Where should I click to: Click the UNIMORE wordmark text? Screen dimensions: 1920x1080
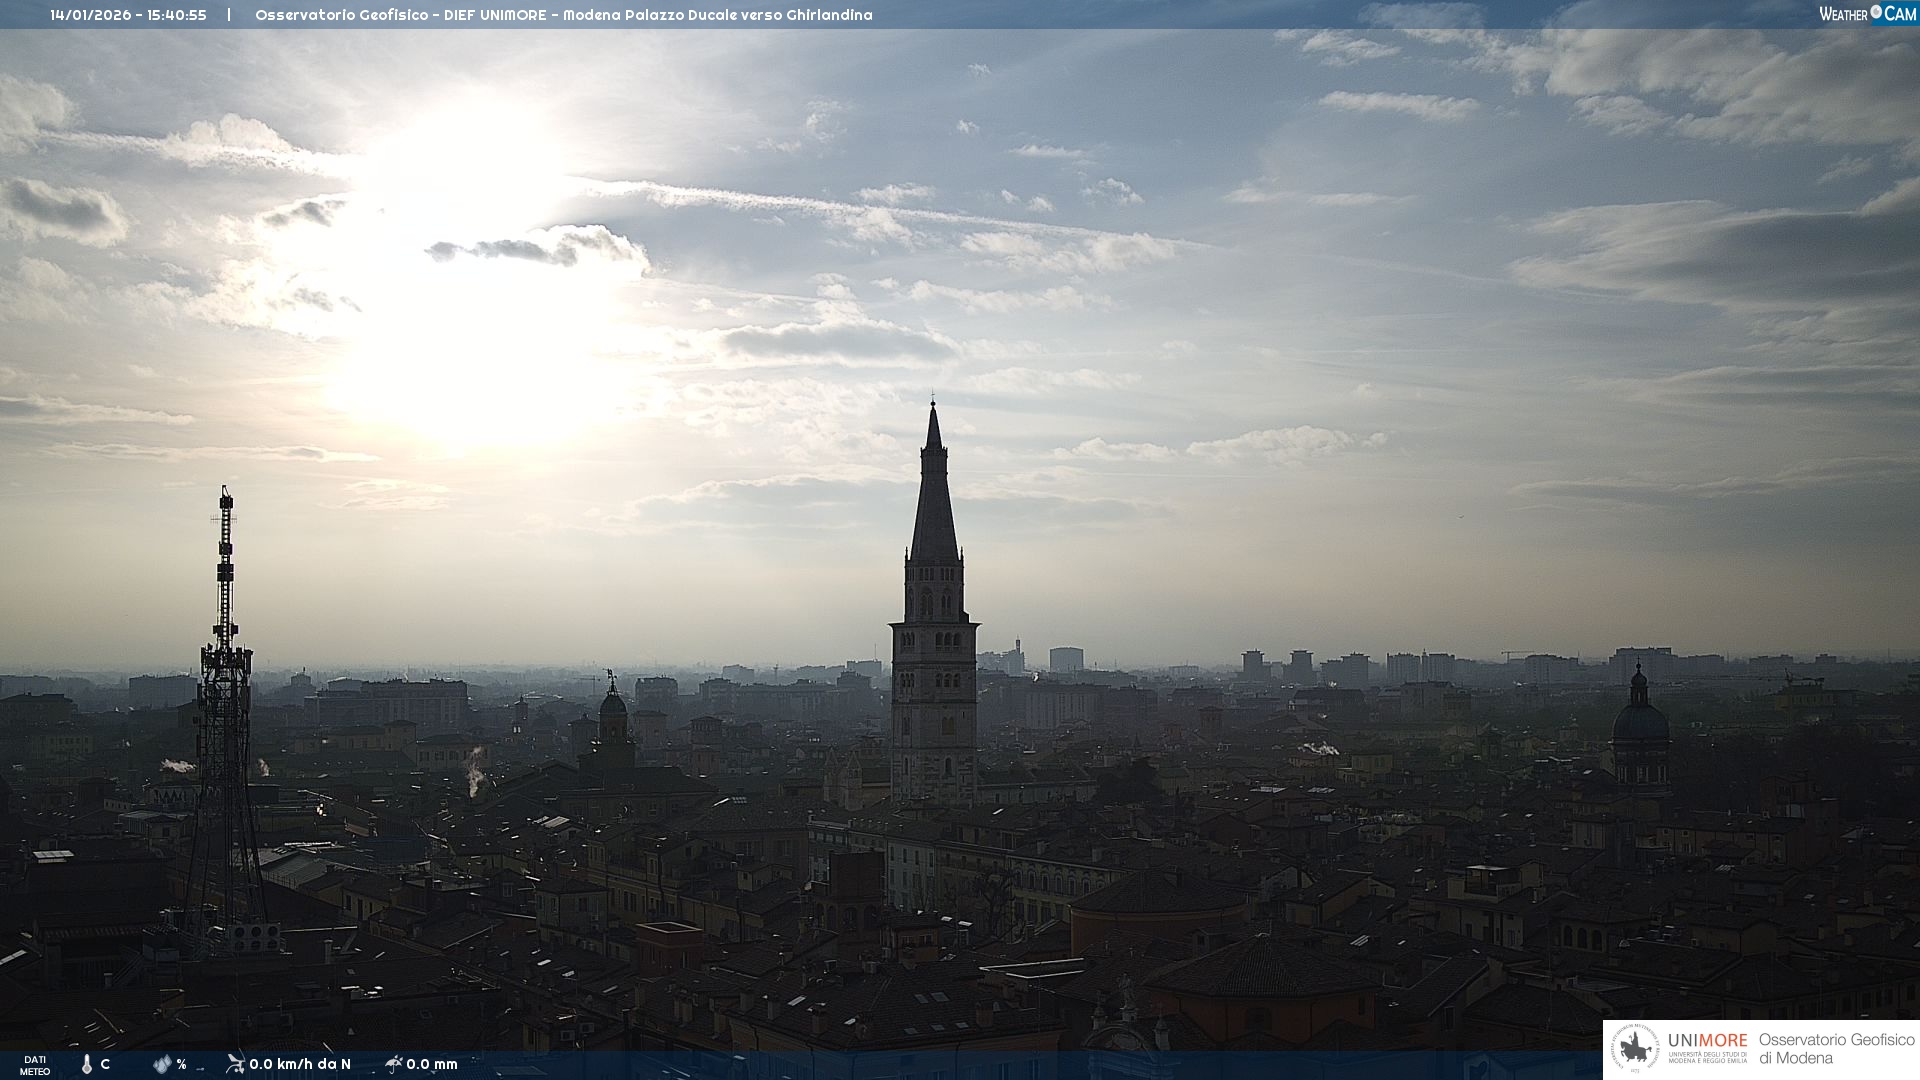point(1707,1041)
